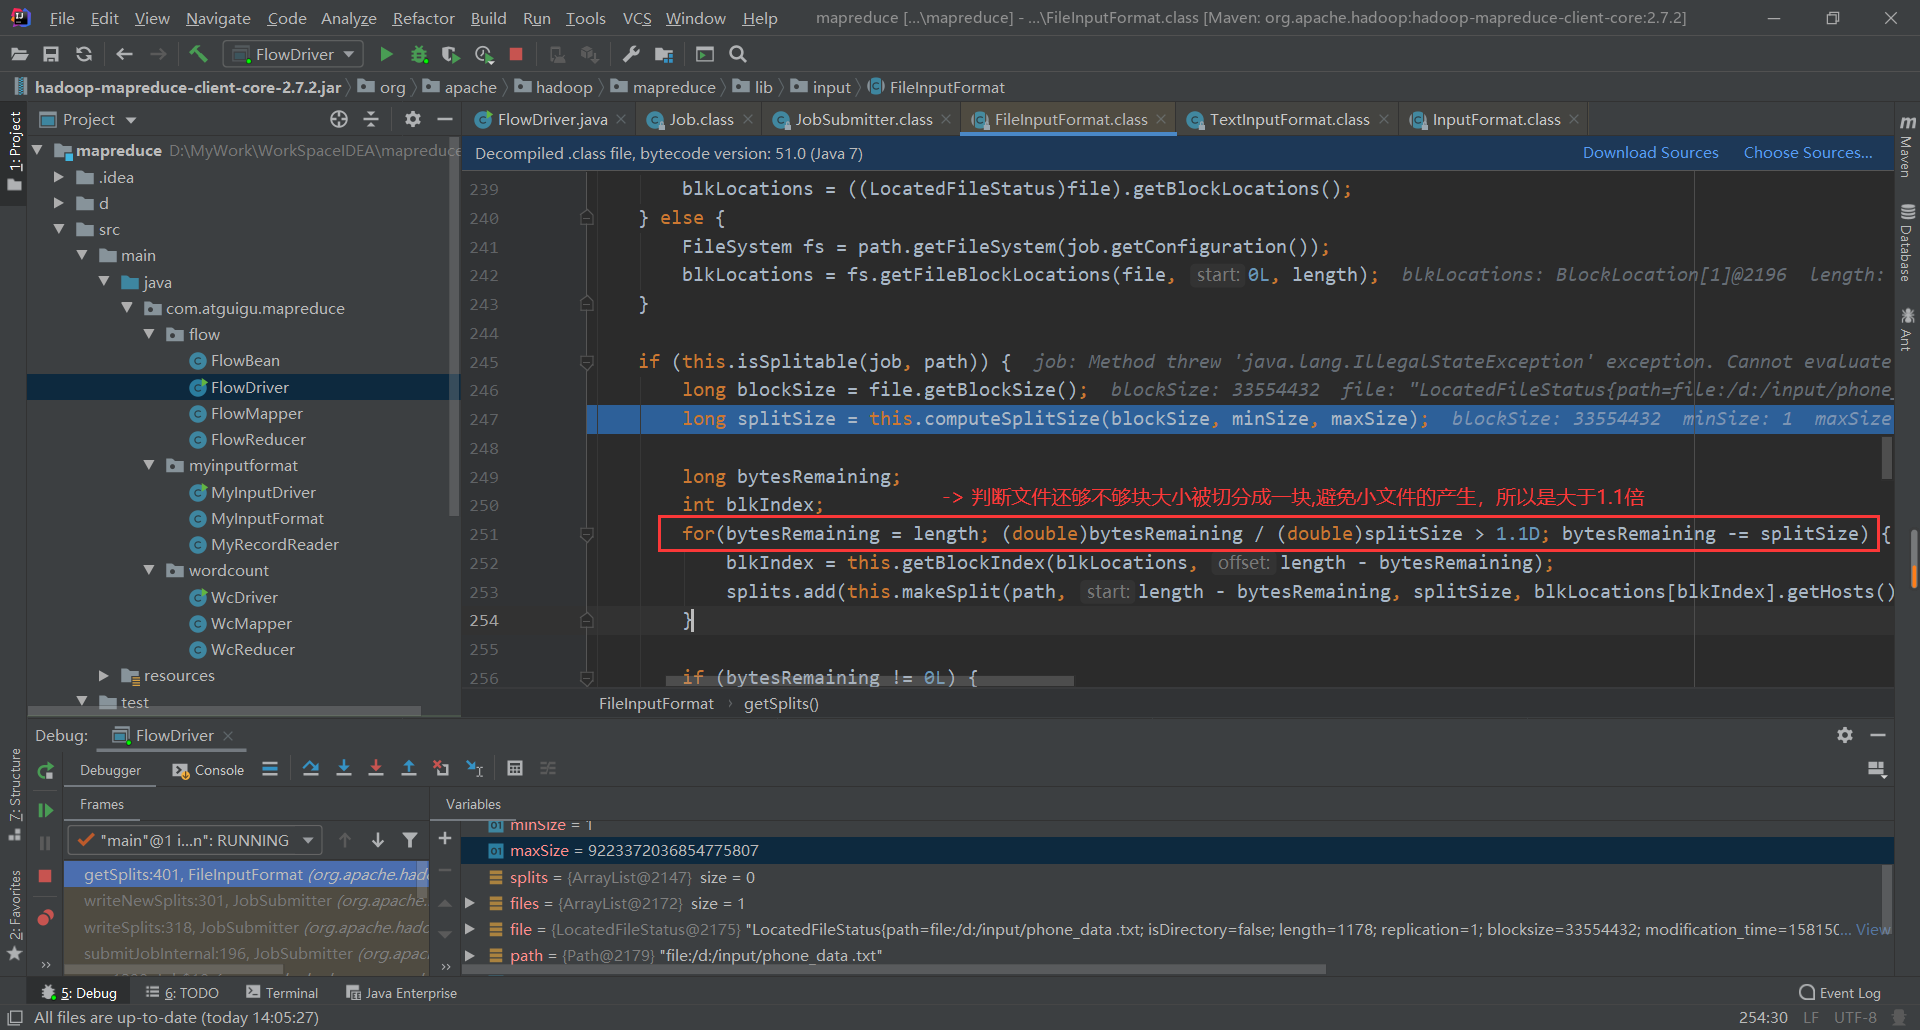Click the Evaluate Expression calculator icon

(x=515, y=768)
